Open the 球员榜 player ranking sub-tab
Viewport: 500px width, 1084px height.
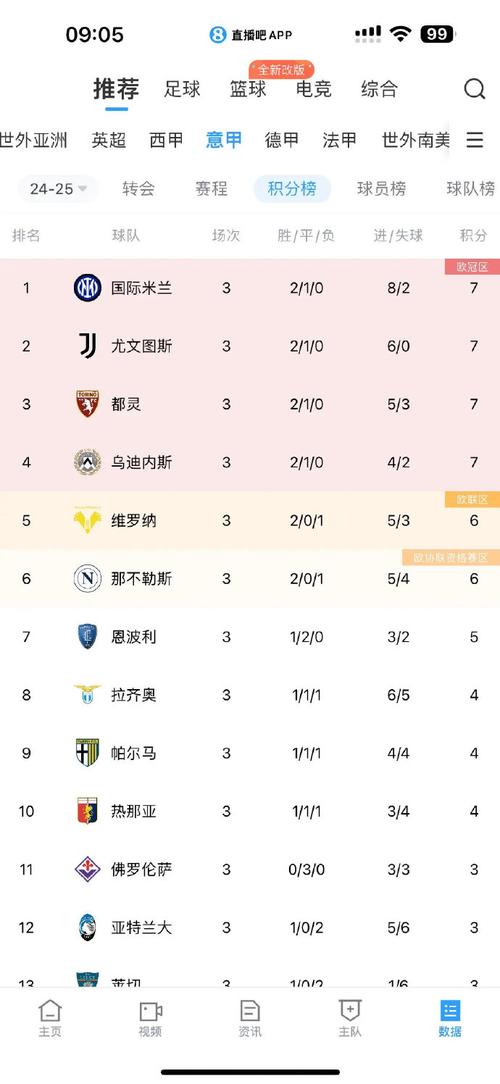(382, 189)
